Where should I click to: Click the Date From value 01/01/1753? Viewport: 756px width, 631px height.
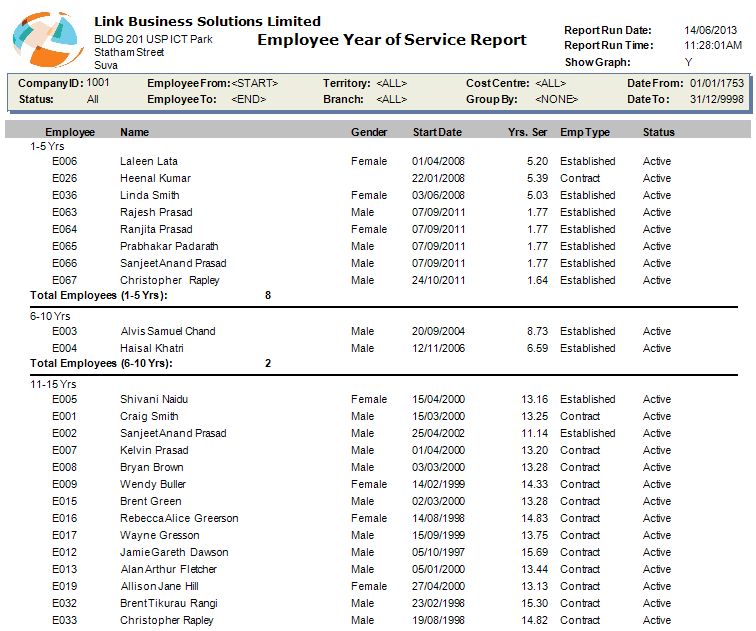coord(717,83)
